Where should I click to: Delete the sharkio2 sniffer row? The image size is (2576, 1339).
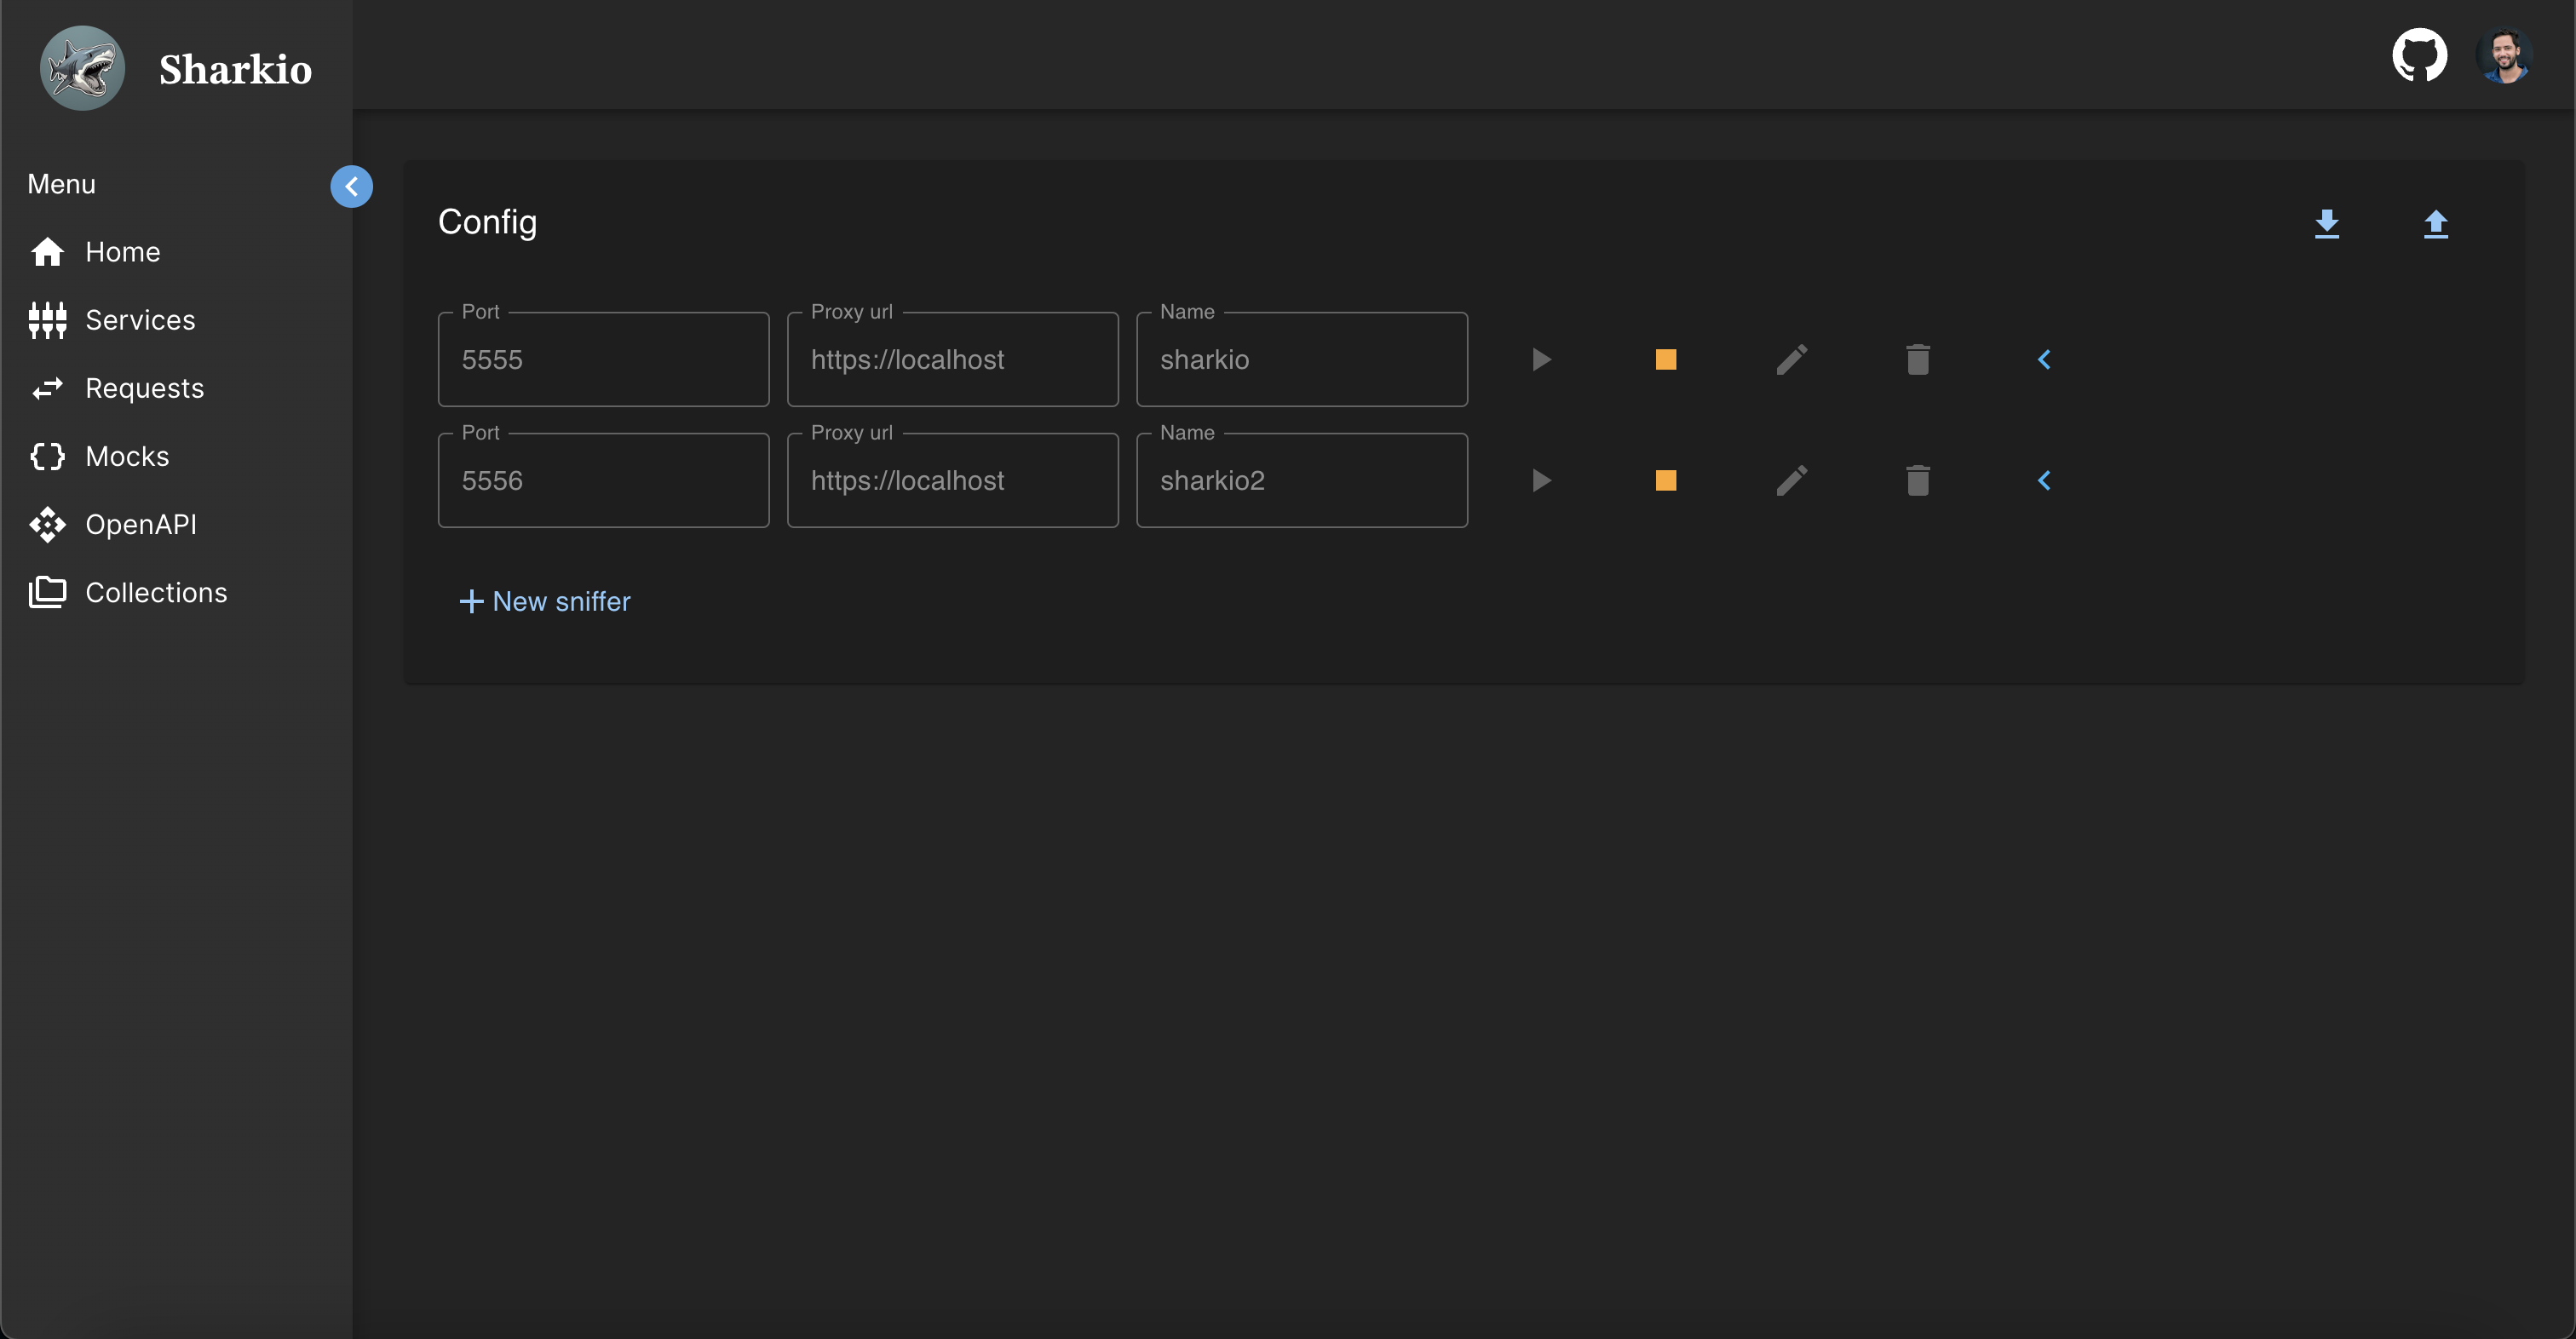click(x=1918, y=480)
